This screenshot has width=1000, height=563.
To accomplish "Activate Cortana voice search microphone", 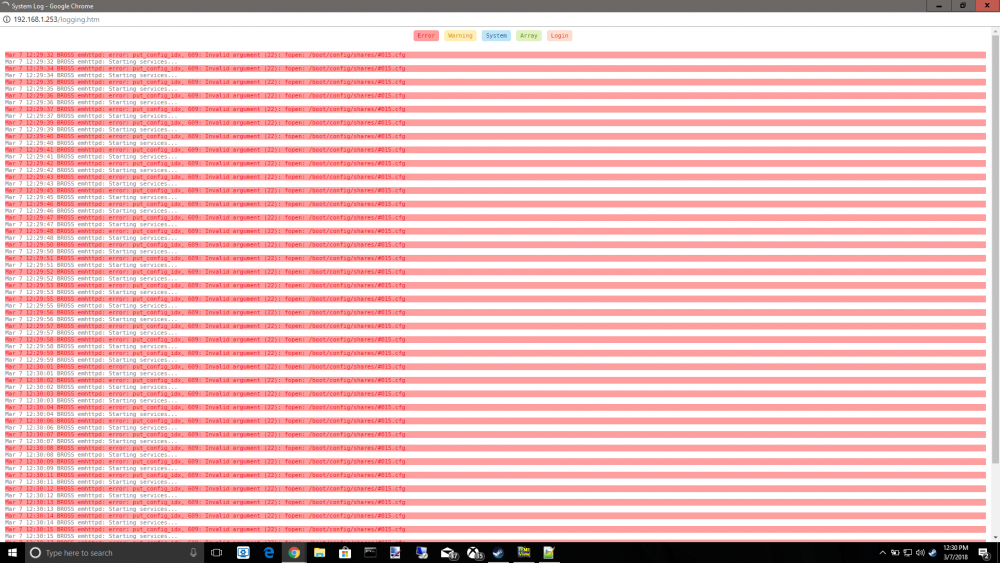I will tap(193, 553).
